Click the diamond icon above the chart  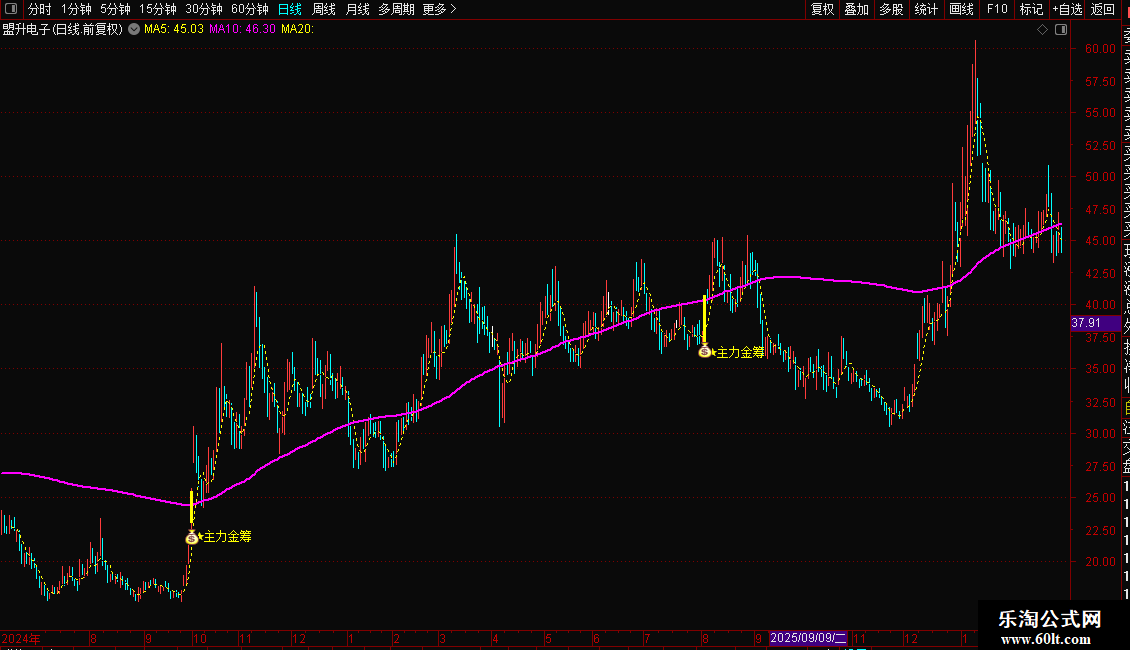[x=1042, y=30]
